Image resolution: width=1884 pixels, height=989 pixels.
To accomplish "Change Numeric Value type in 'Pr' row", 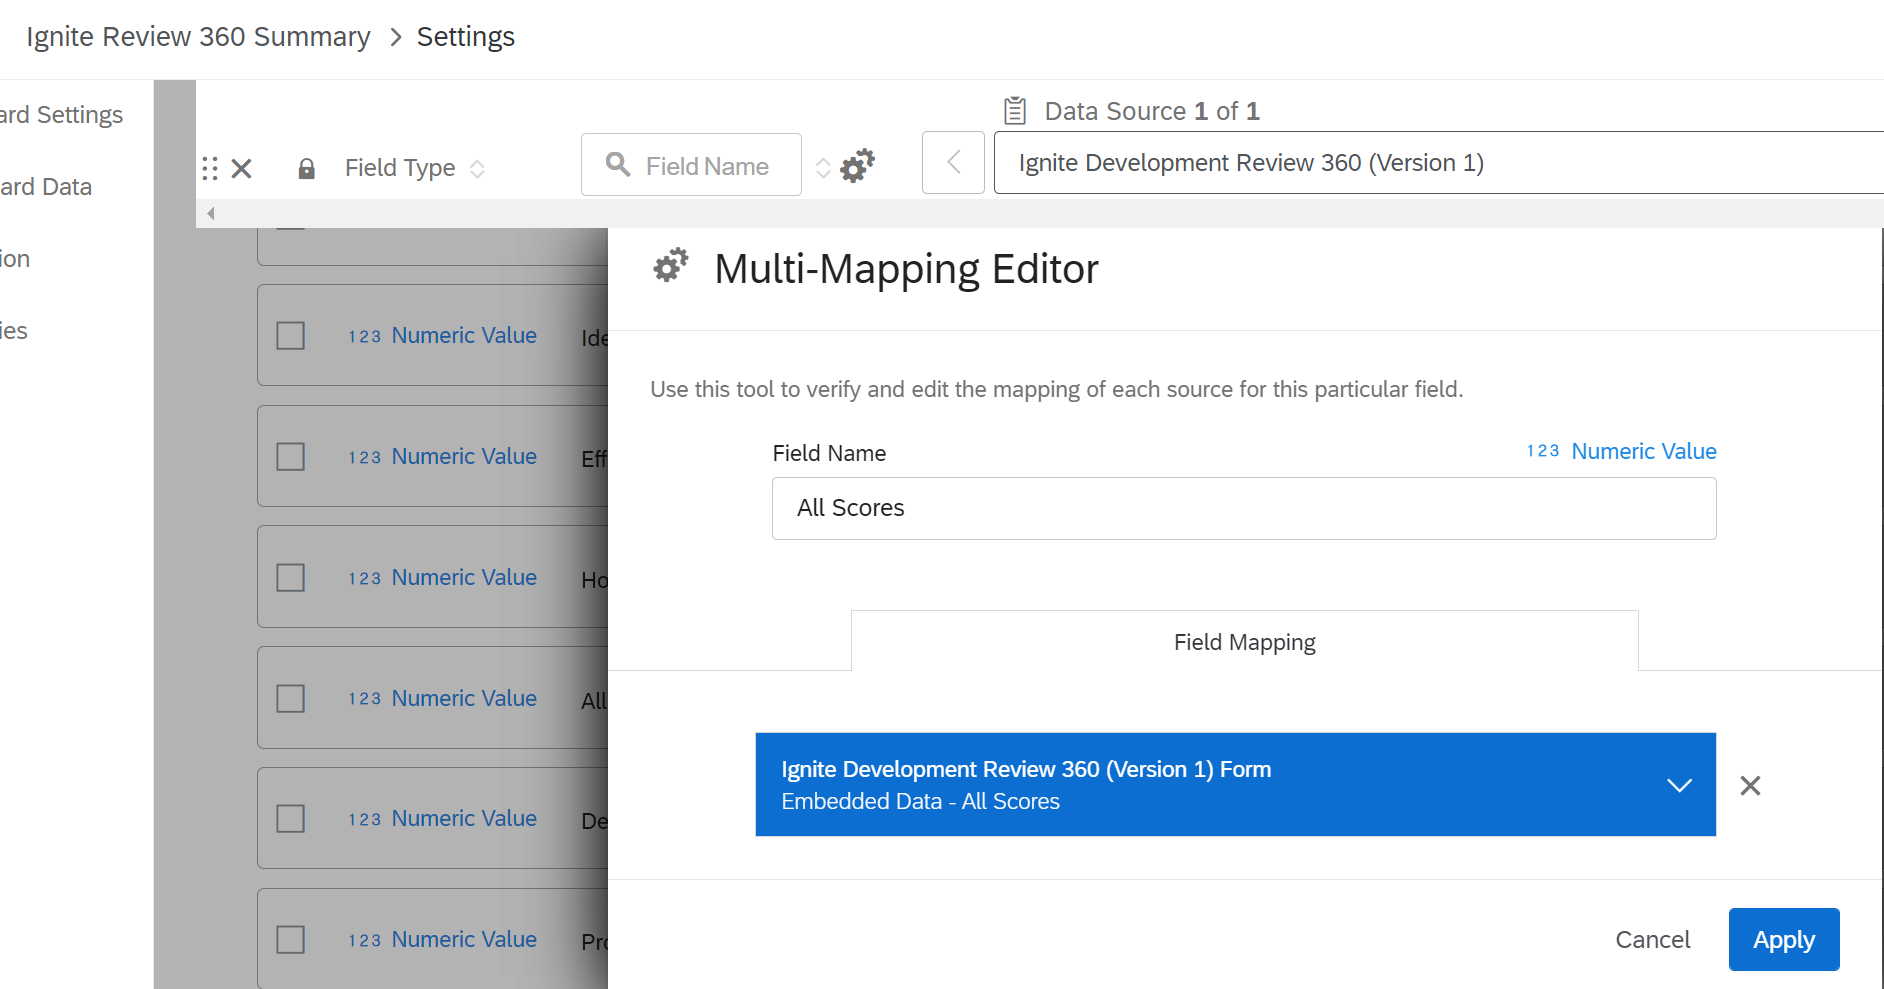I will (x=443, y=940).
